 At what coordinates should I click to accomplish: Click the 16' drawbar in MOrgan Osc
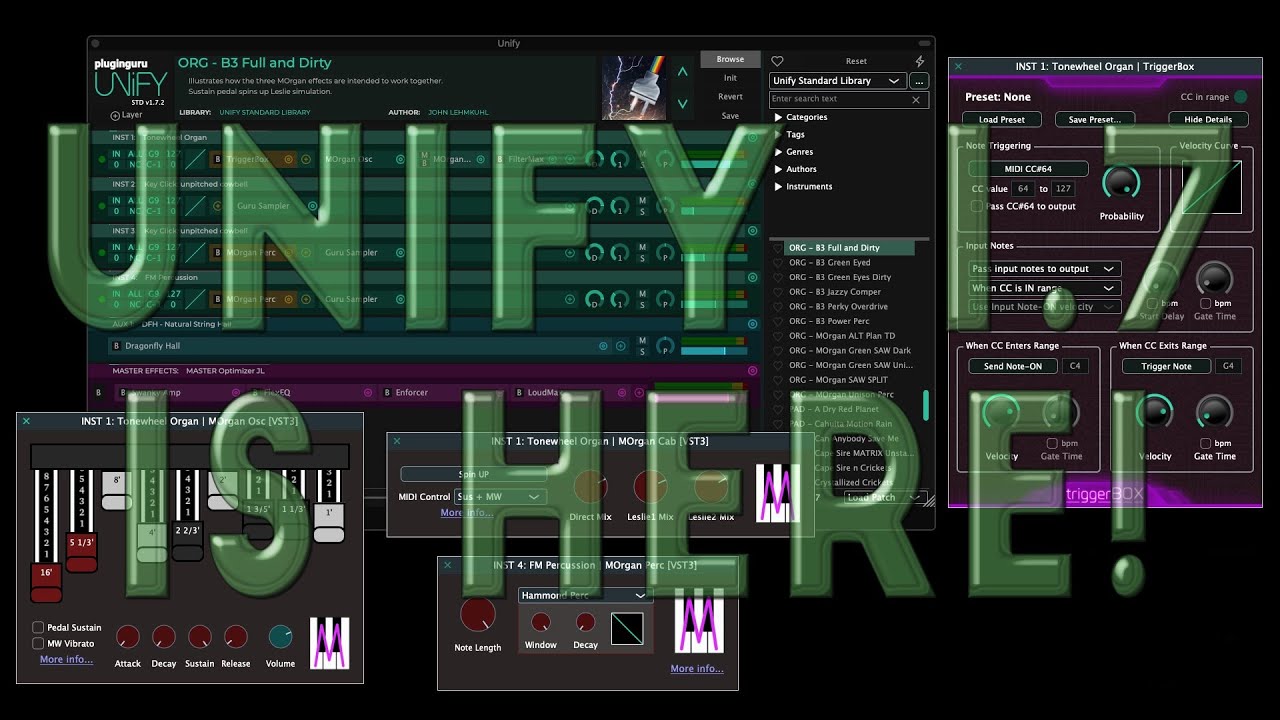point(46,582)
